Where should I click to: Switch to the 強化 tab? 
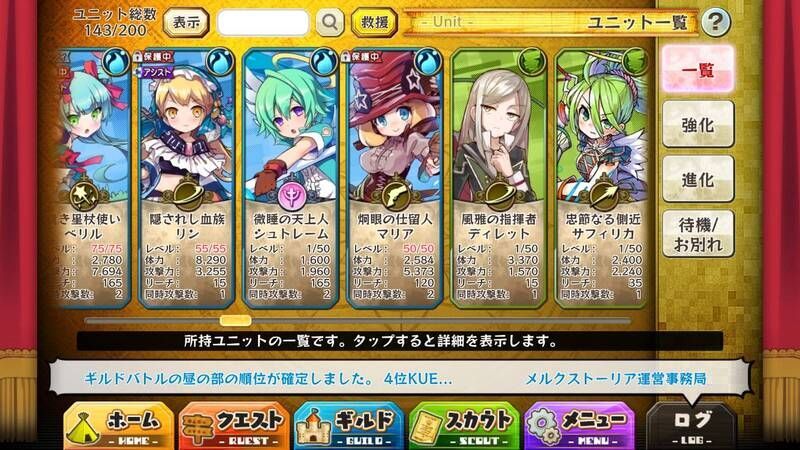point(698,124)
